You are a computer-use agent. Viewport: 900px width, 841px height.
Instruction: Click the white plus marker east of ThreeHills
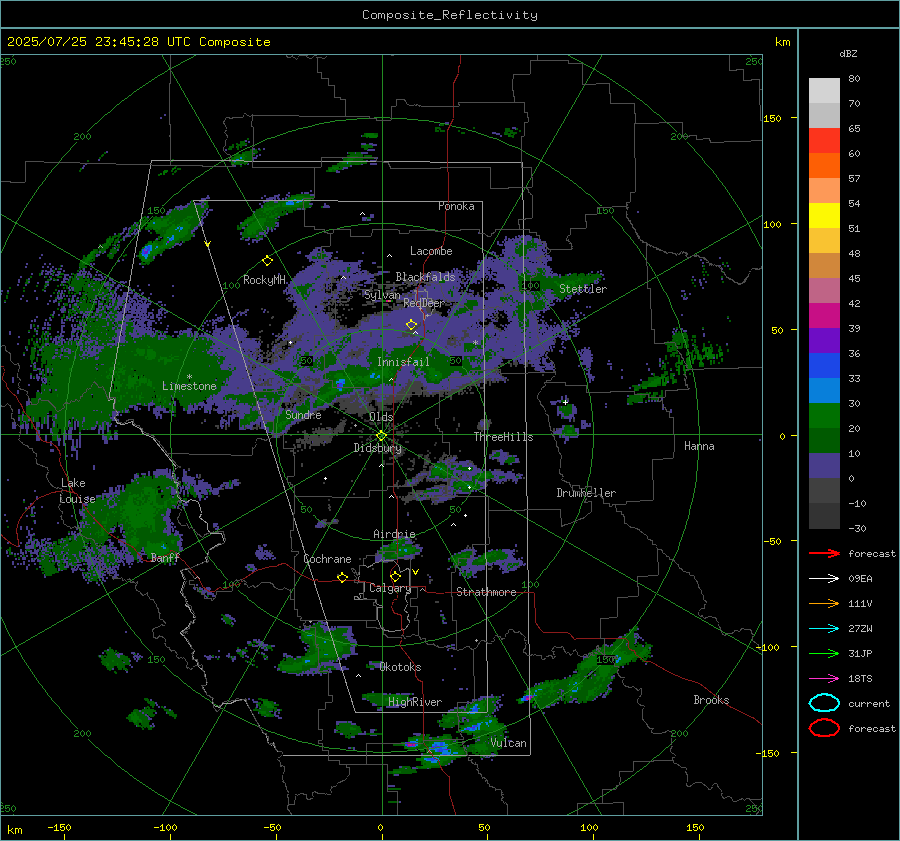[x=565, y=402]
